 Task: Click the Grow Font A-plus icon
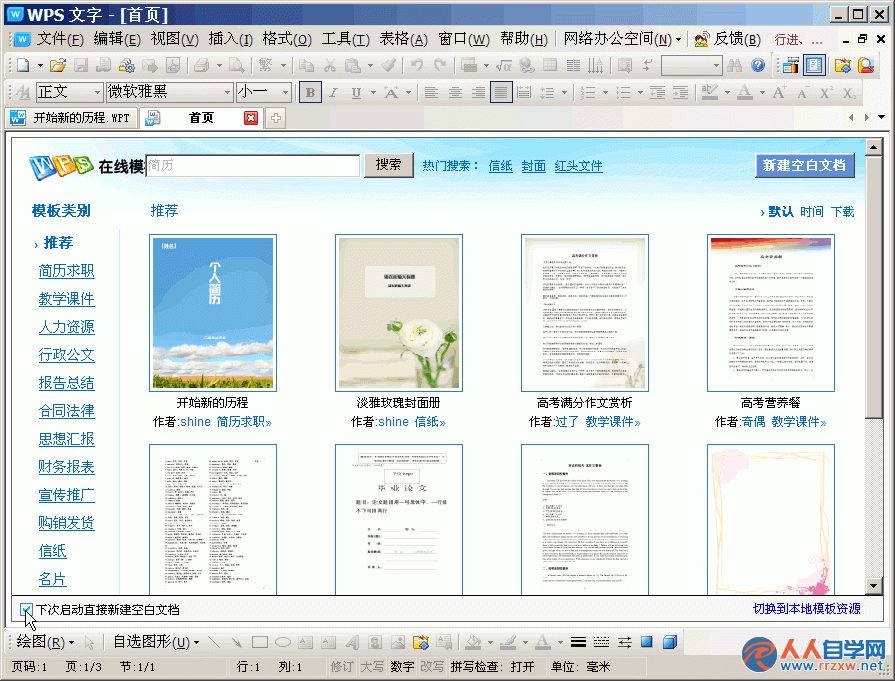coord(779,92)
